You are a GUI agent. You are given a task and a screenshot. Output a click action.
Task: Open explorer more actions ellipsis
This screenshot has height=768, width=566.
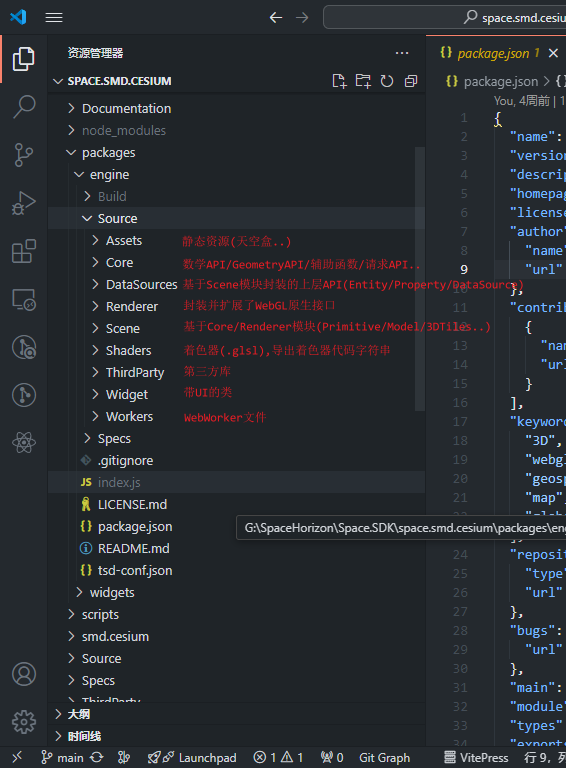tap(402, 53)
